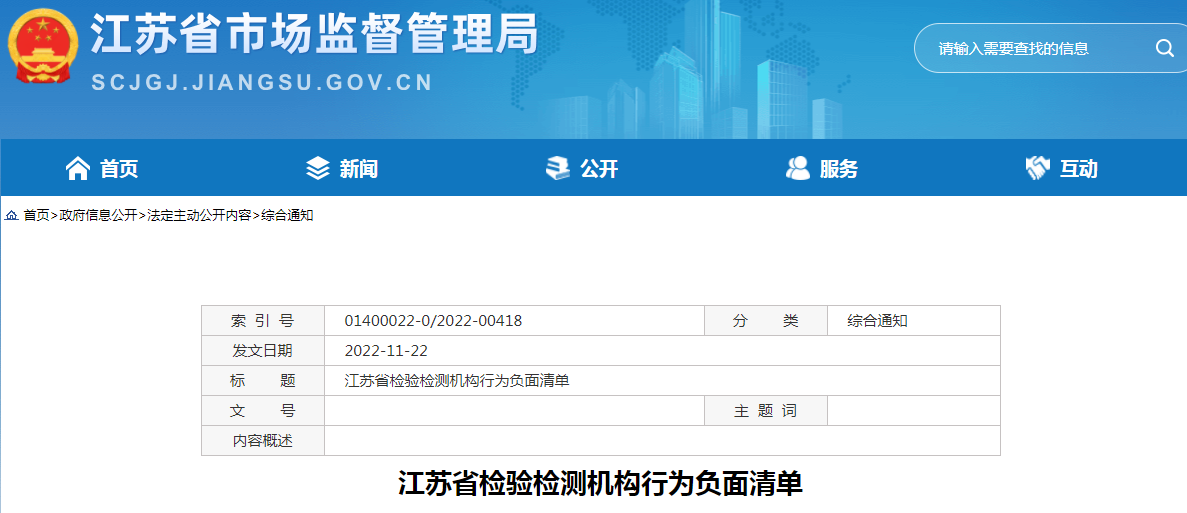1187x513 pixels.
Task: Click the 分类 label cell
Action: tap(765, 321)
